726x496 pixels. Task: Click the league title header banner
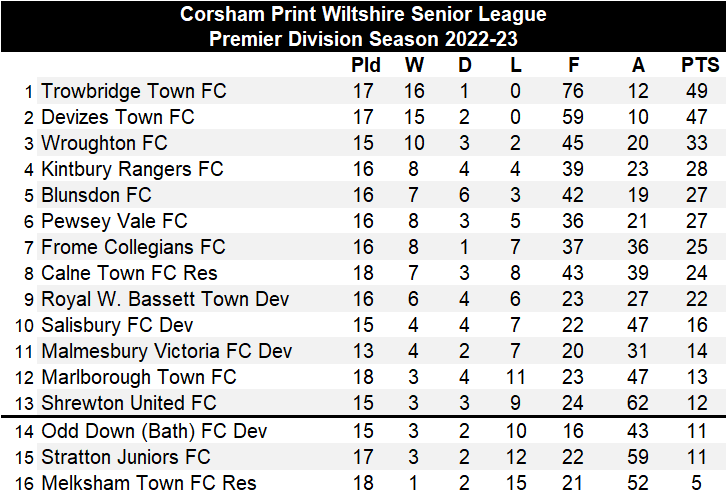coord(363,26)
